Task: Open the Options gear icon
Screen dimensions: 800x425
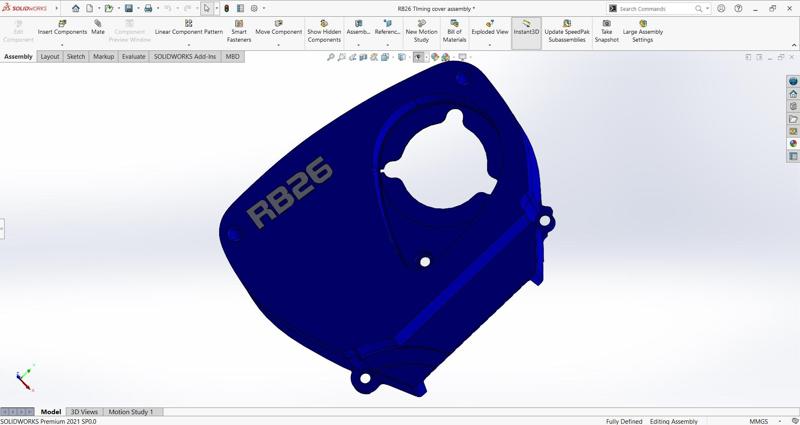Action: [x=254, y=8]
